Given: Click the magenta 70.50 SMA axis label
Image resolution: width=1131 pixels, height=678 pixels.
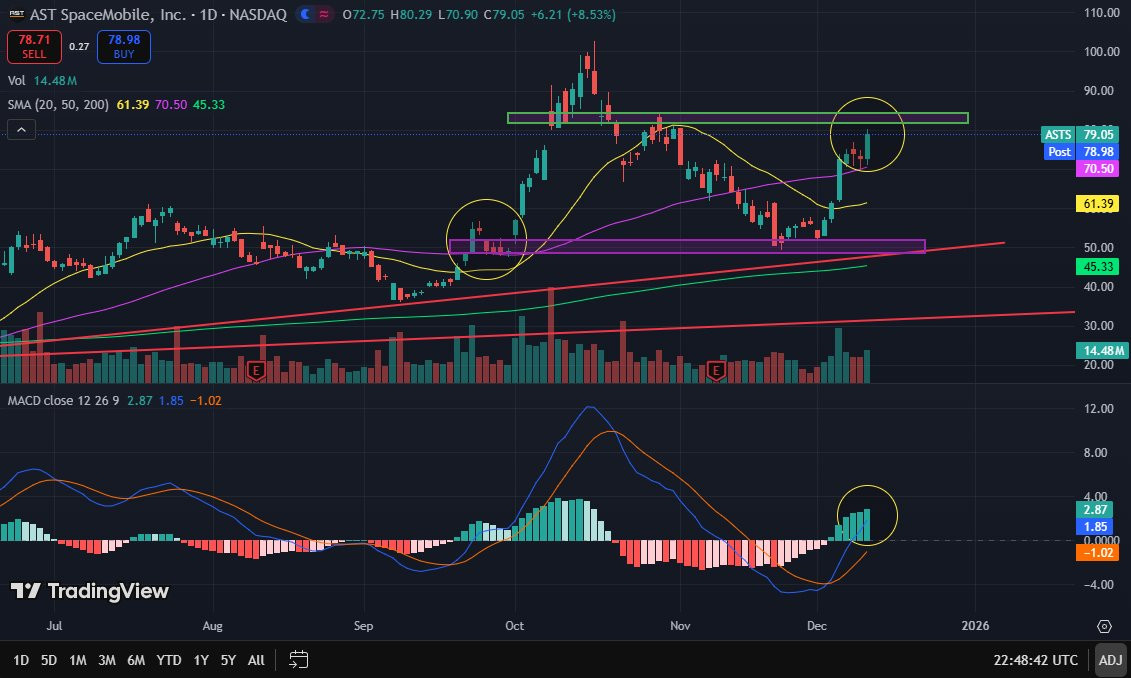Looking at the screenshot, I should click(x=1097, y=169).
